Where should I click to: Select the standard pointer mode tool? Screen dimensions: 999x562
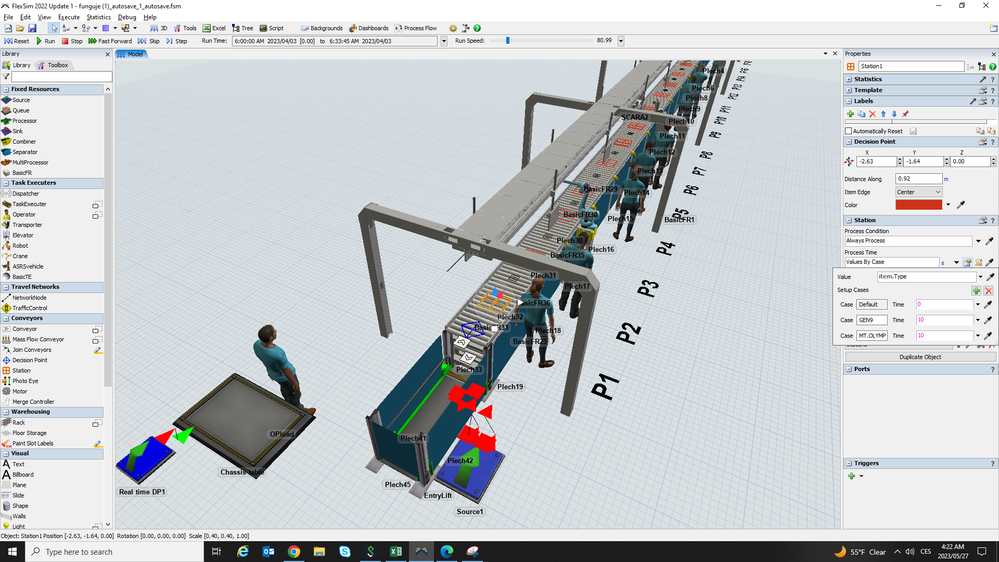(x=54, y=28)
